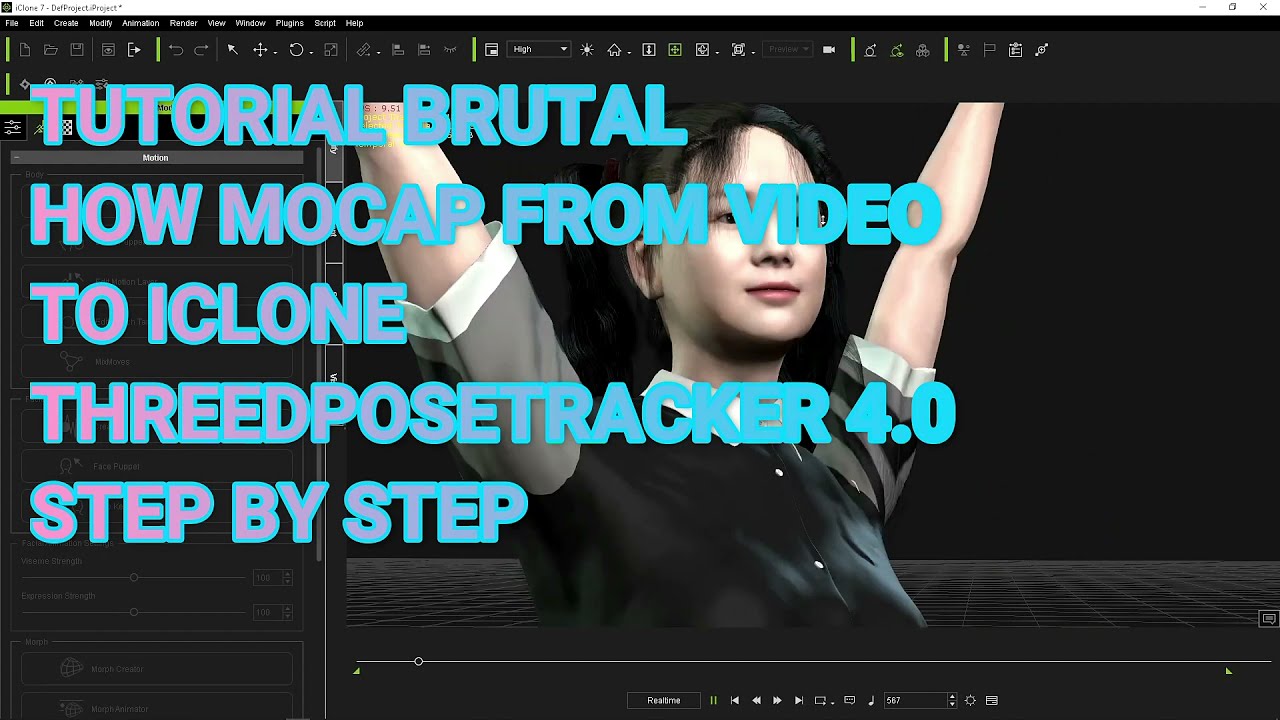Click the closed-eye hide icon
The width and height of the screenshot is (1280, 720).
pos(450,50)
